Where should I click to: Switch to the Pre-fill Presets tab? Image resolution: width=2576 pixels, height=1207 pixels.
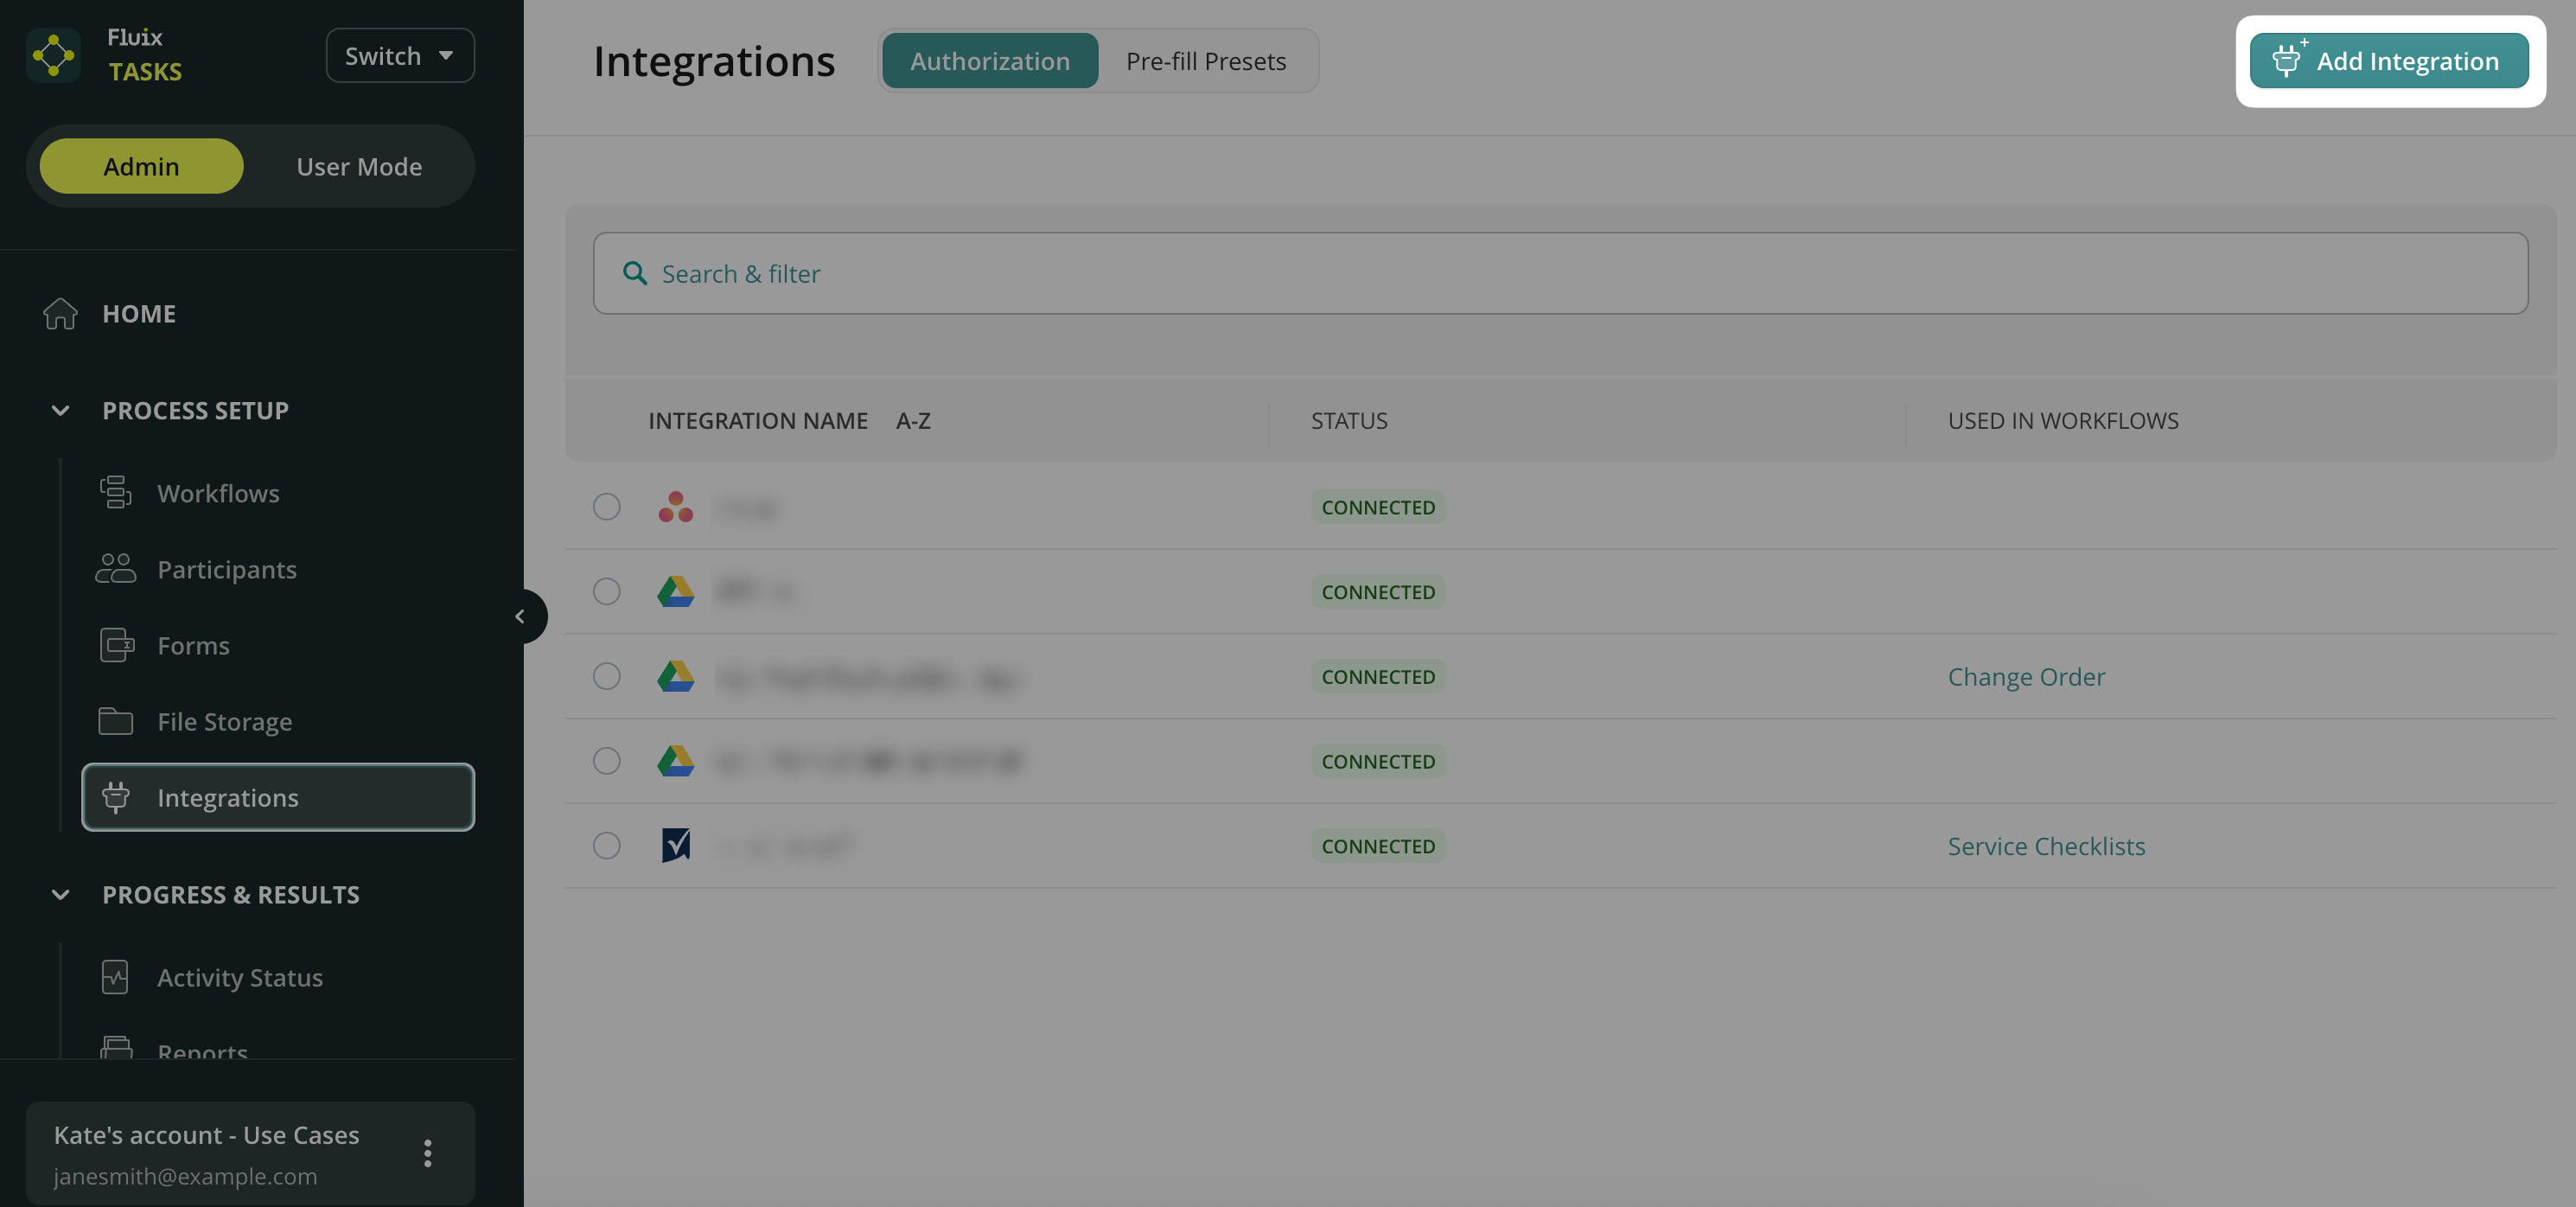pyautogui.click(x=1205, y=61)
